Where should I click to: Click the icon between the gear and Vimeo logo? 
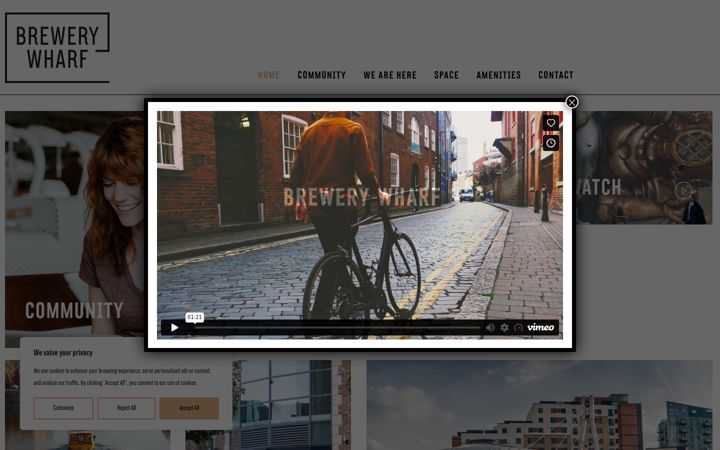pos(518,327)
